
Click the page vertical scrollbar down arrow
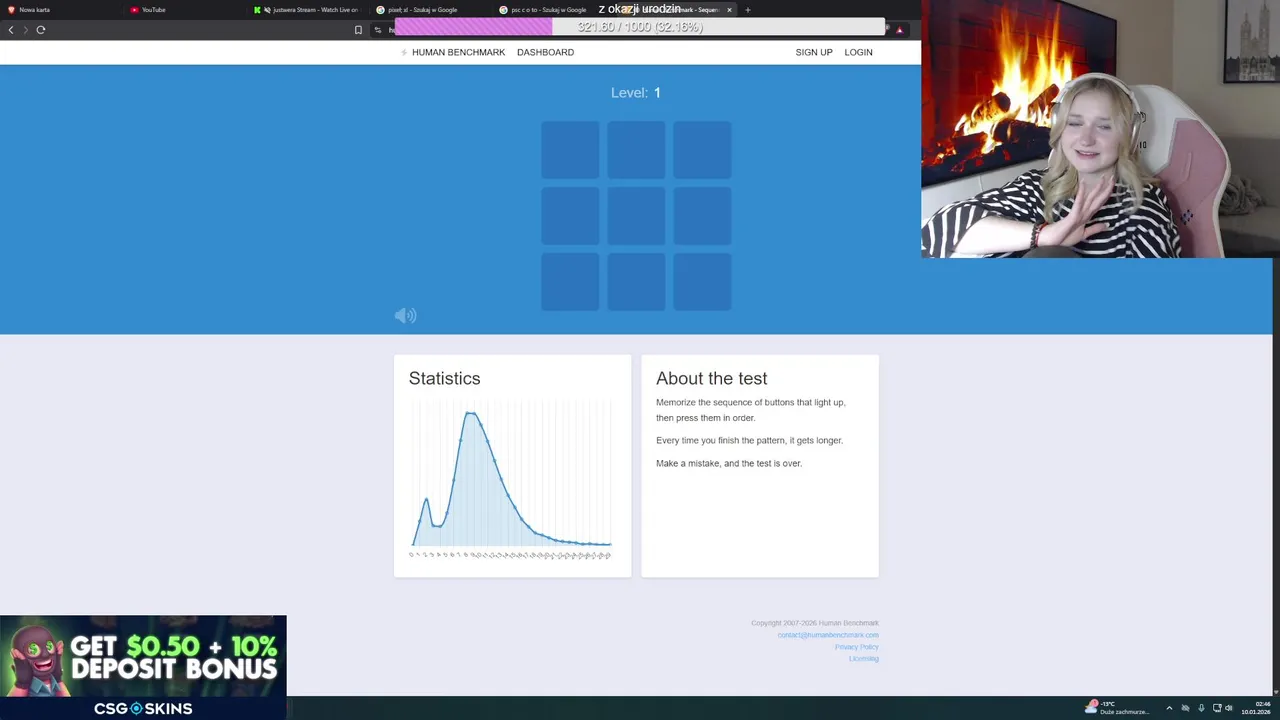pos(1274,691)
